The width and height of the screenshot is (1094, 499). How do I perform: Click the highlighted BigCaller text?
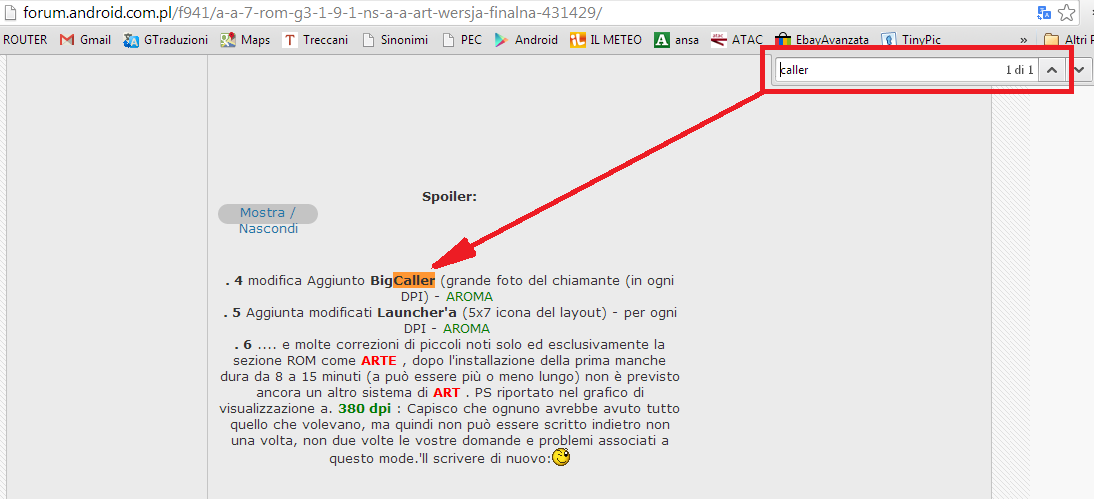point(403,281)
